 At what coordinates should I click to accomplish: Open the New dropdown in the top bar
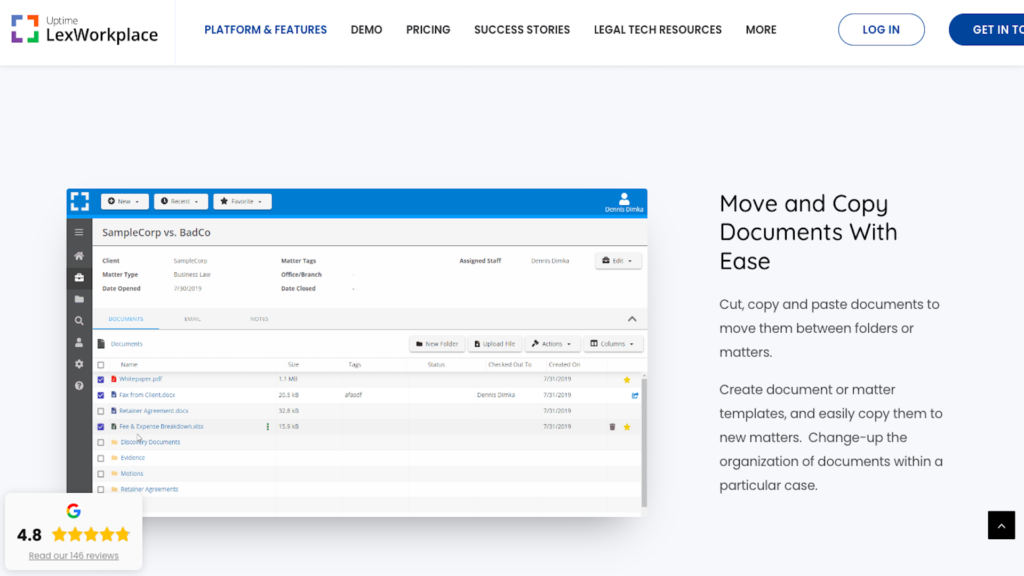tap(122, 200)
